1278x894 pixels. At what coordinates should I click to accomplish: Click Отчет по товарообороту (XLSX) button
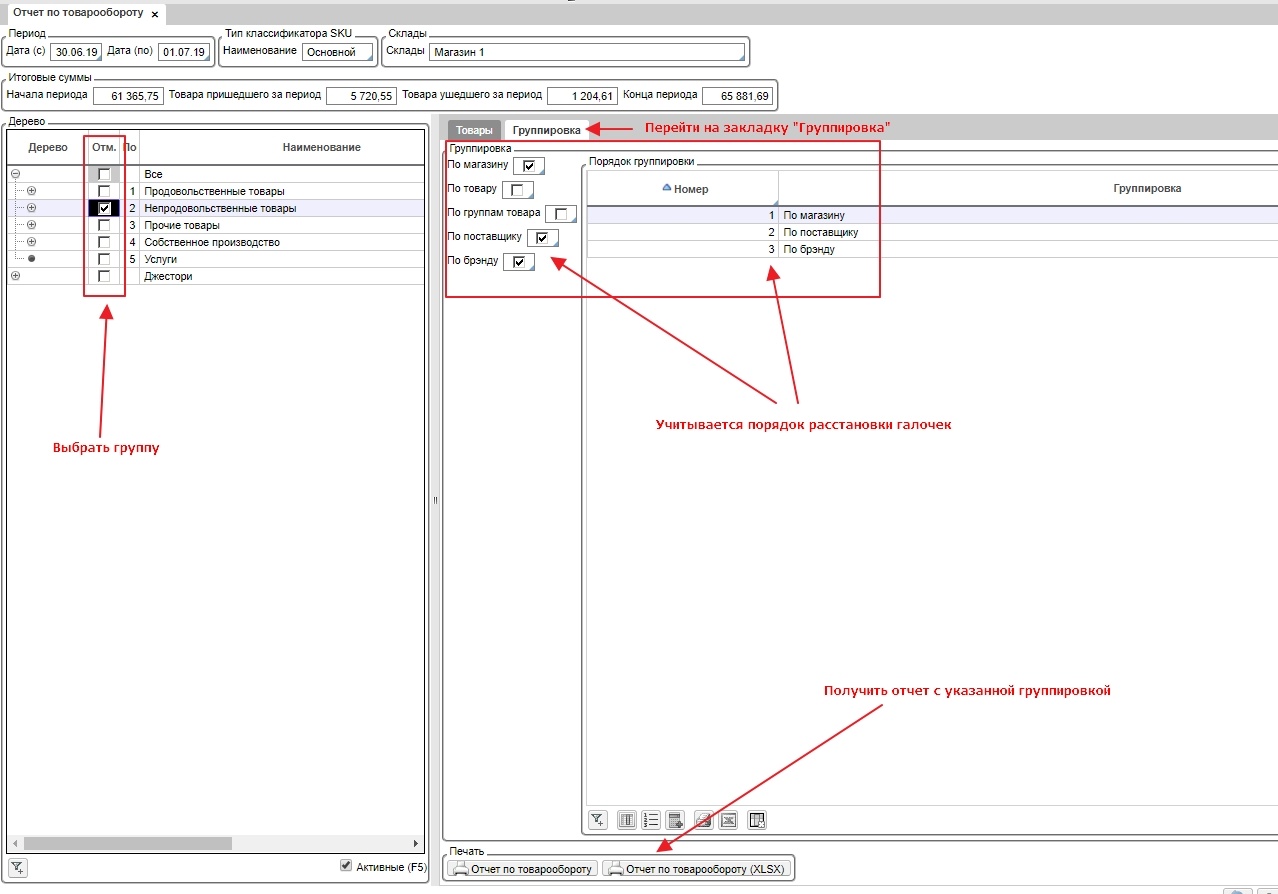pyautogui.click(x=698, y=869)
